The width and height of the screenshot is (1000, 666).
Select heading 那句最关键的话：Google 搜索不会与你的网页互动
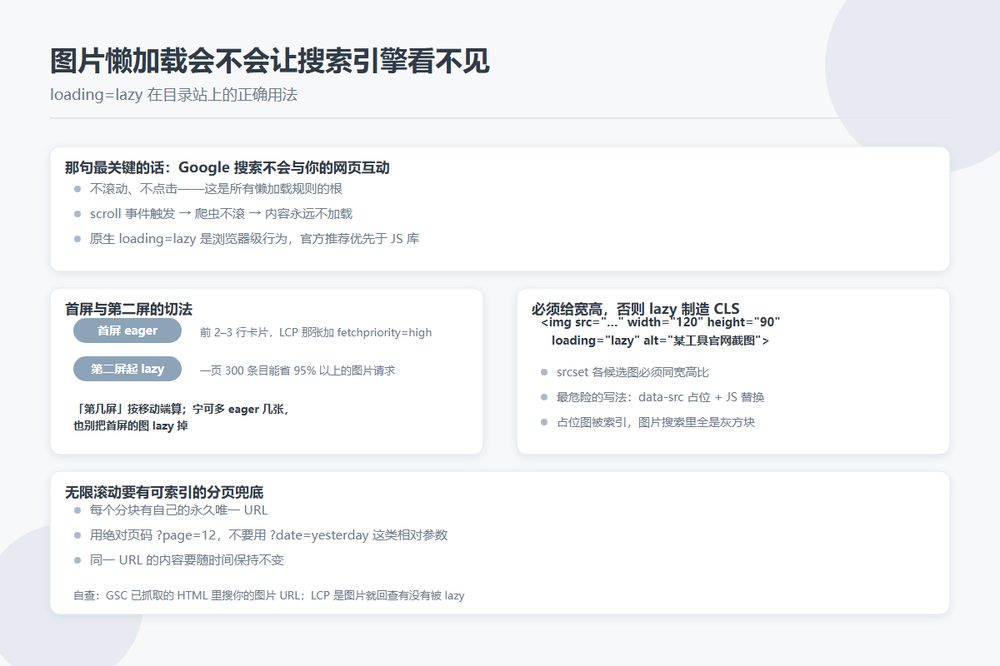[x=227, y=168]
